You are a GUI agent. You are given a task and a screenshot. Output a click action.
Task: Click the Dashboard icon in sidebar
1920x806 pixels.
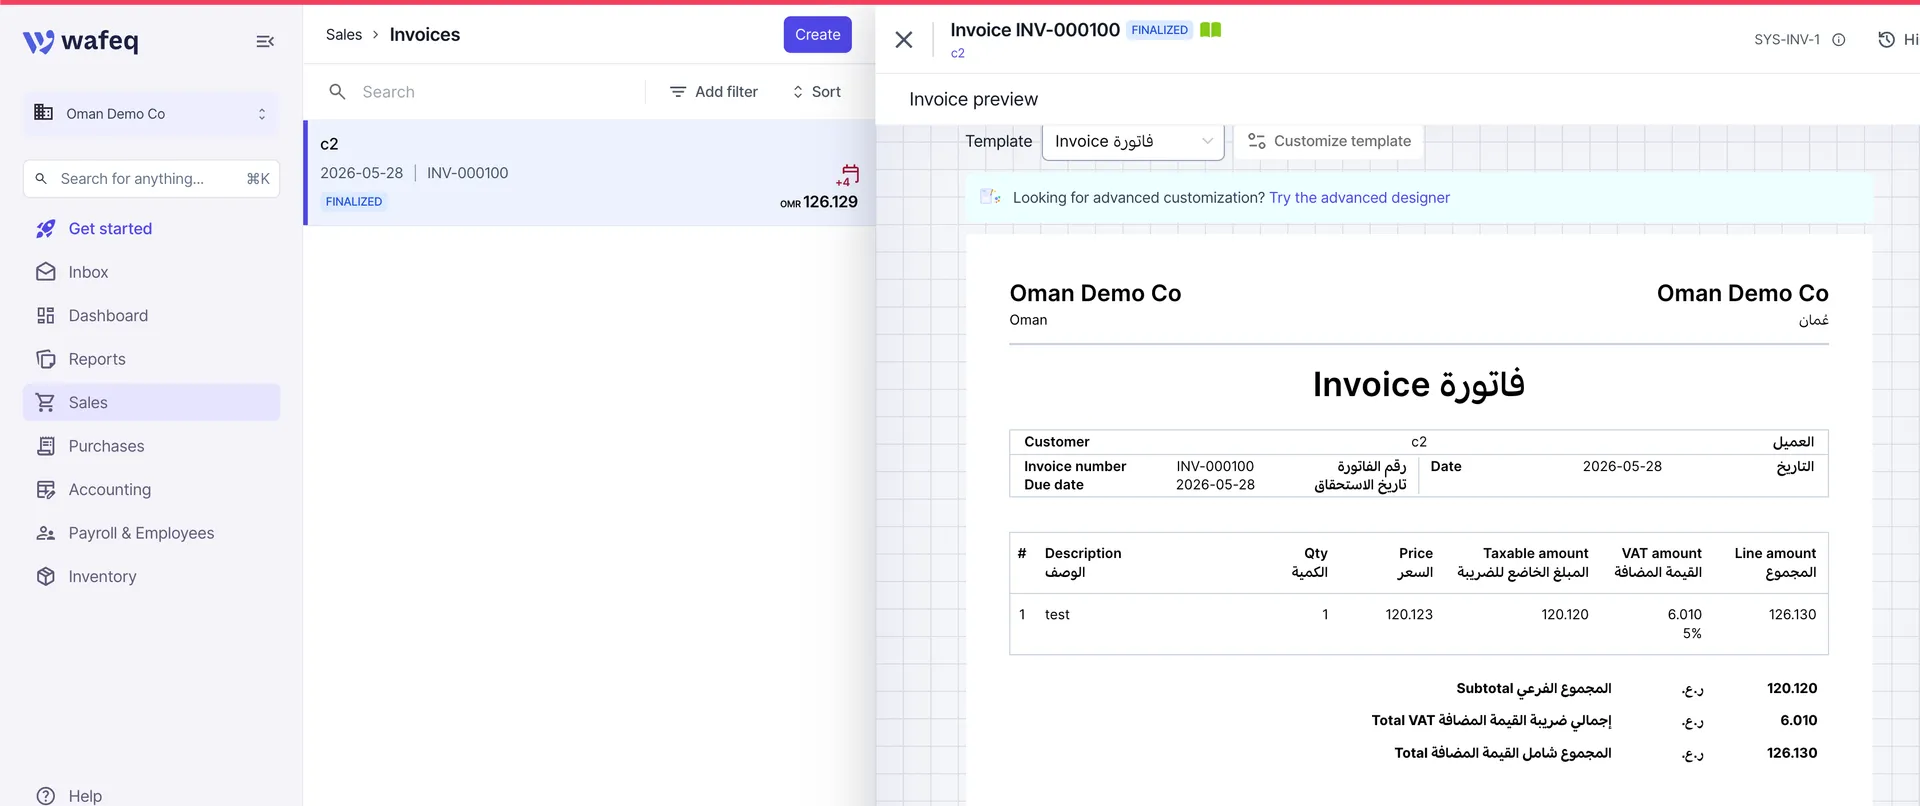[46, 316]
